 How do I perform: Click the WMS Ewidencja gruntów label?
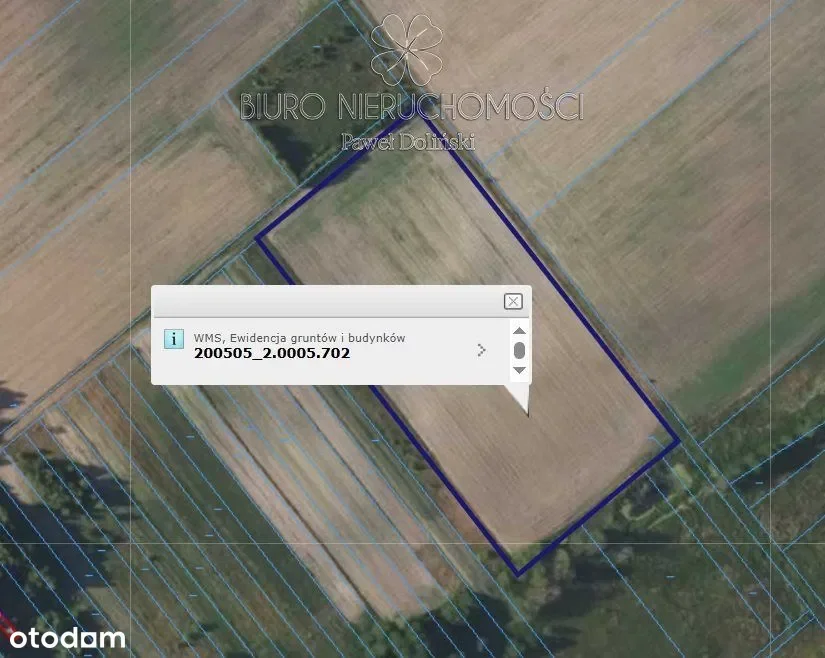(299, 338)
